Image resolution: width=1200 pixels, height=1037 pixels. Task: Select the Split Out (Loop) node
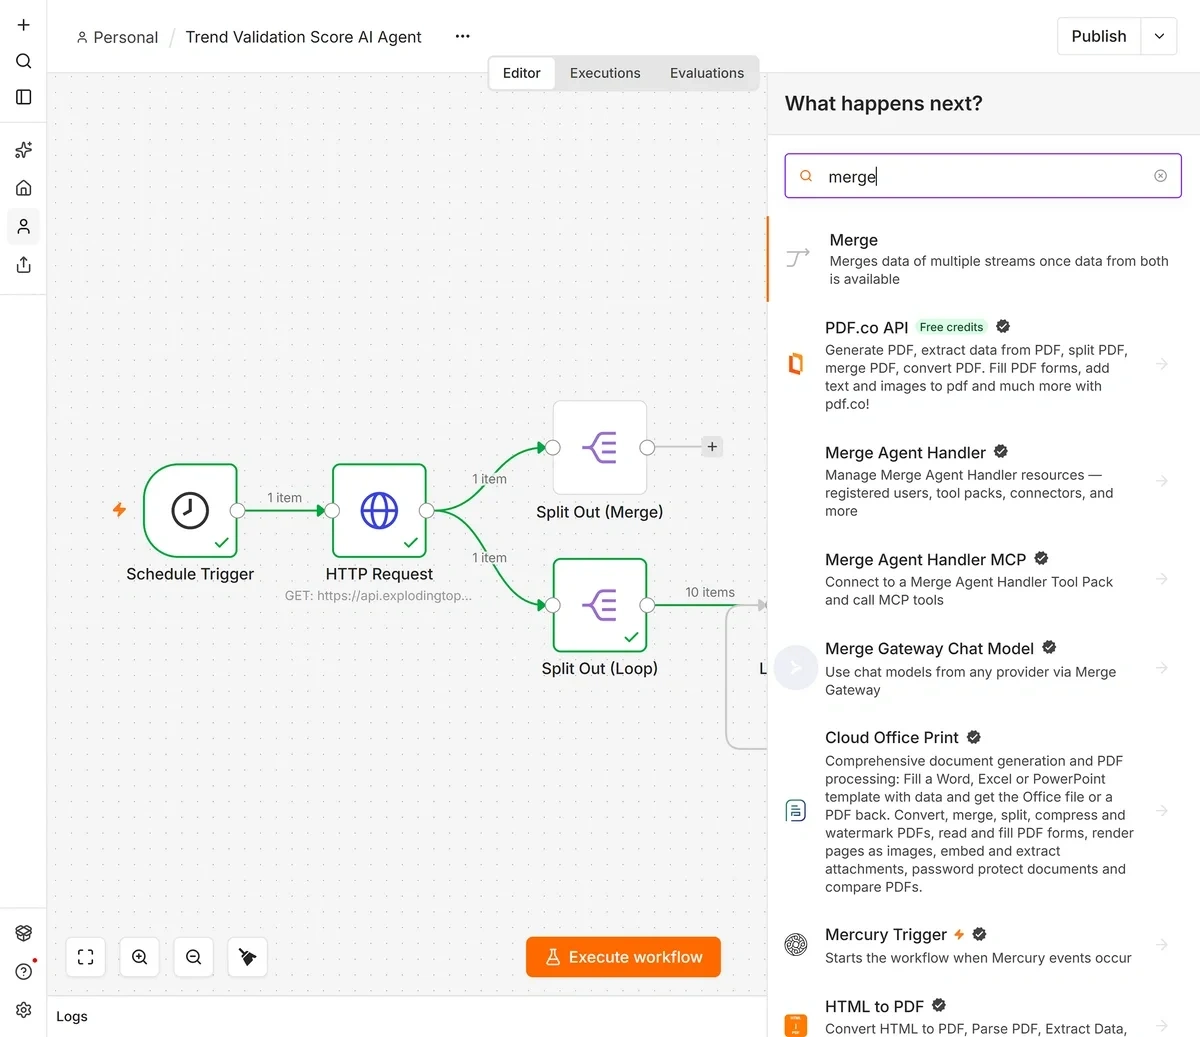600,605
